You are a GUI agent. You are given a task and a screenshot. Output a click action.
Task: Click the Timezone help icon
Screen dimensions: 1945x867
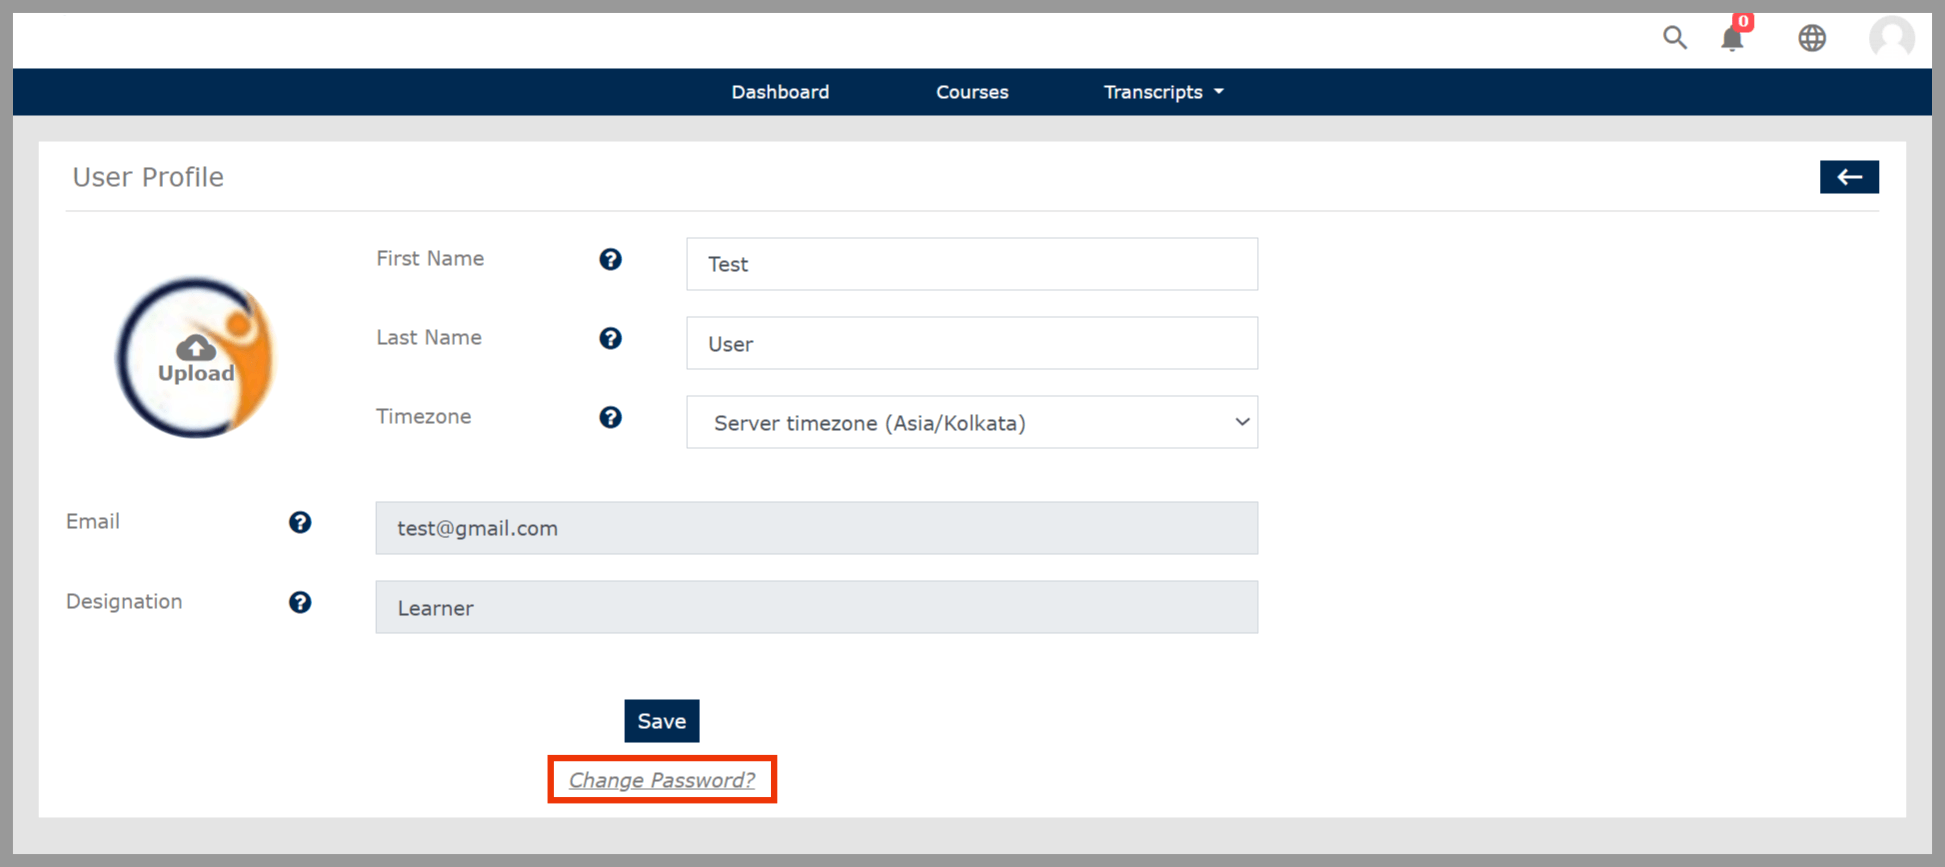(x=610, y=418)
